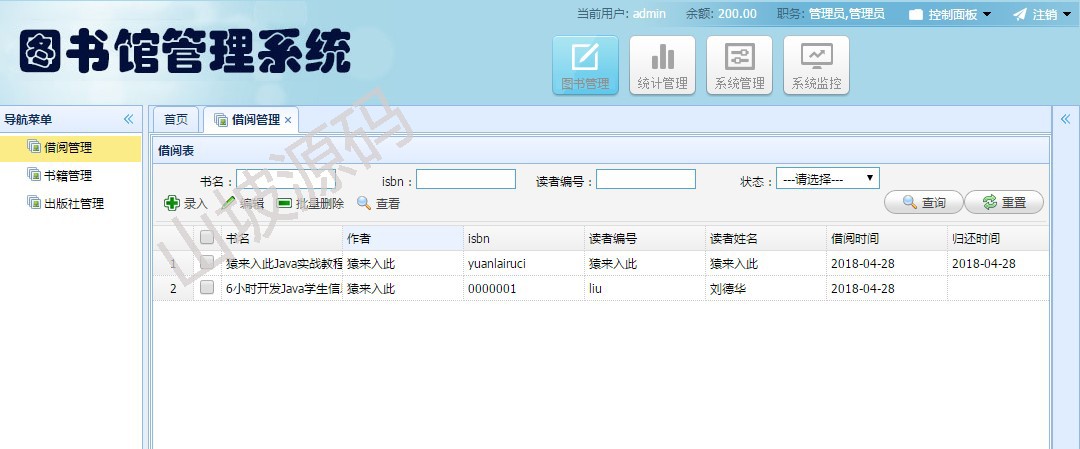Click the 刘德华 reader name cell

tap(767, 289)
